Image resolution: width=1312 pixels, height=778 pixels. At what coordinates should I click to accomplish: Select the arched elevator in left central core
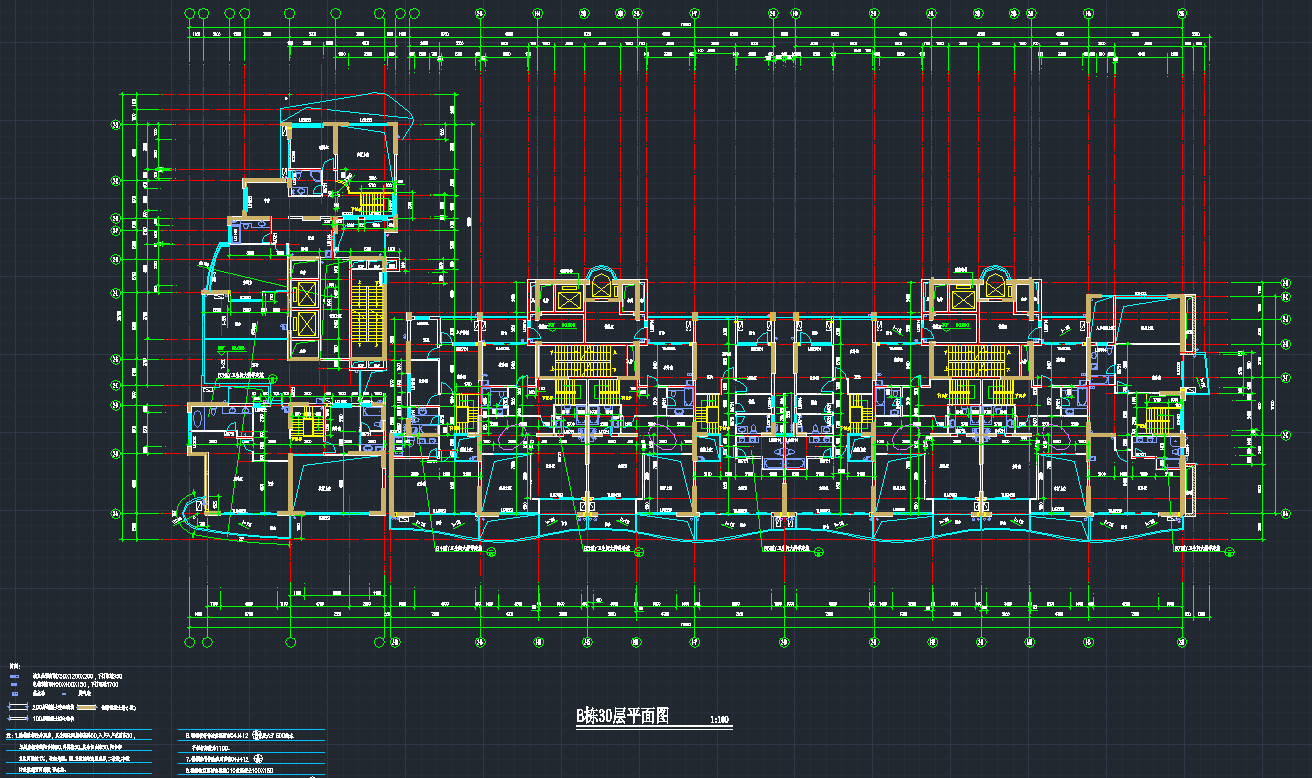[601, 284]
